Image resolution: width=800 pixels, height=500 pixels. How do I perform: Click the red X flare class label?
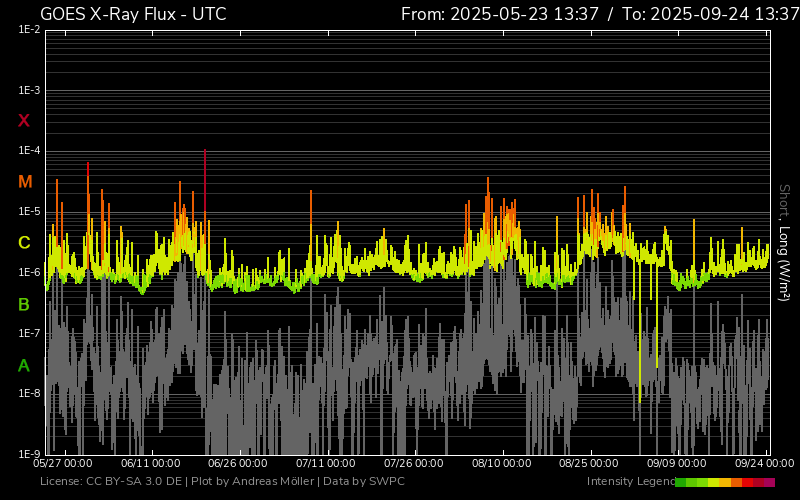pyautogui.click(x=24, y=121)
